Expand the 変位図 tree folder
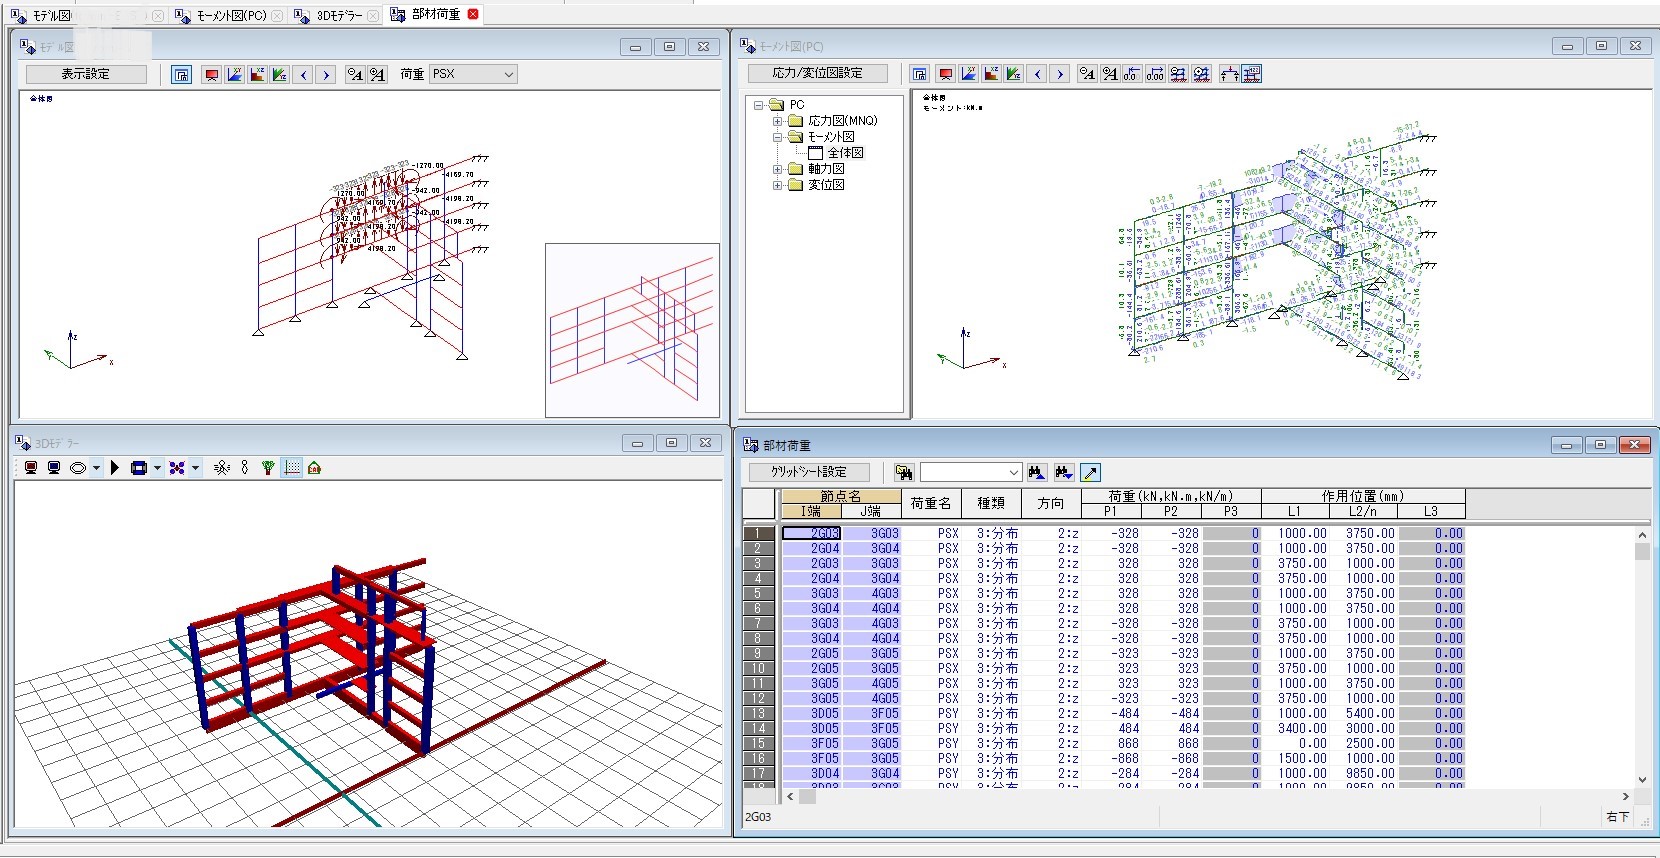1660x858 pixels. (x=777, y=185)
